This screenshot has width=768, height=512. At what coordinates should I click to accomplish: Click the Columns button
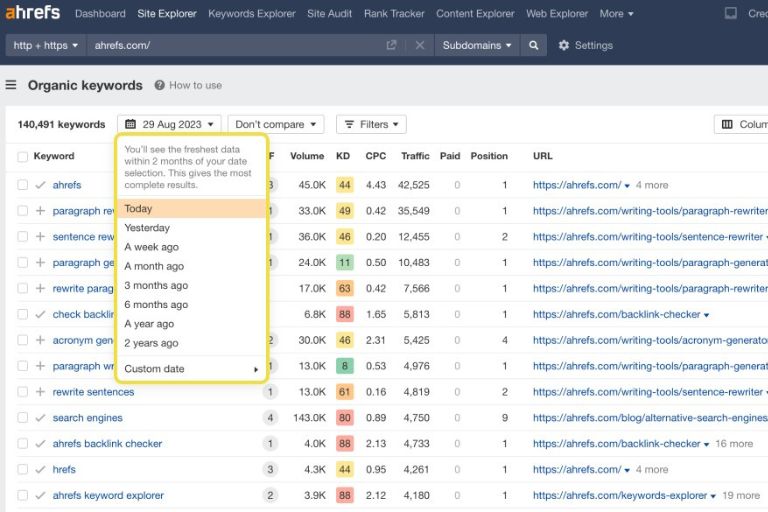(741, 124)
